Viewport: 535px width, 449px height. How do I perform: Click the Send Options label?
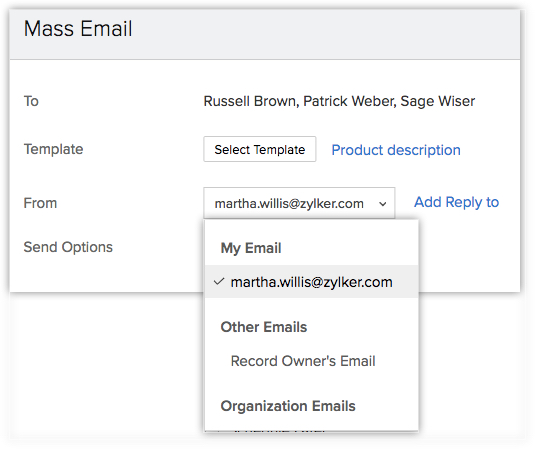tap(68, 247)
